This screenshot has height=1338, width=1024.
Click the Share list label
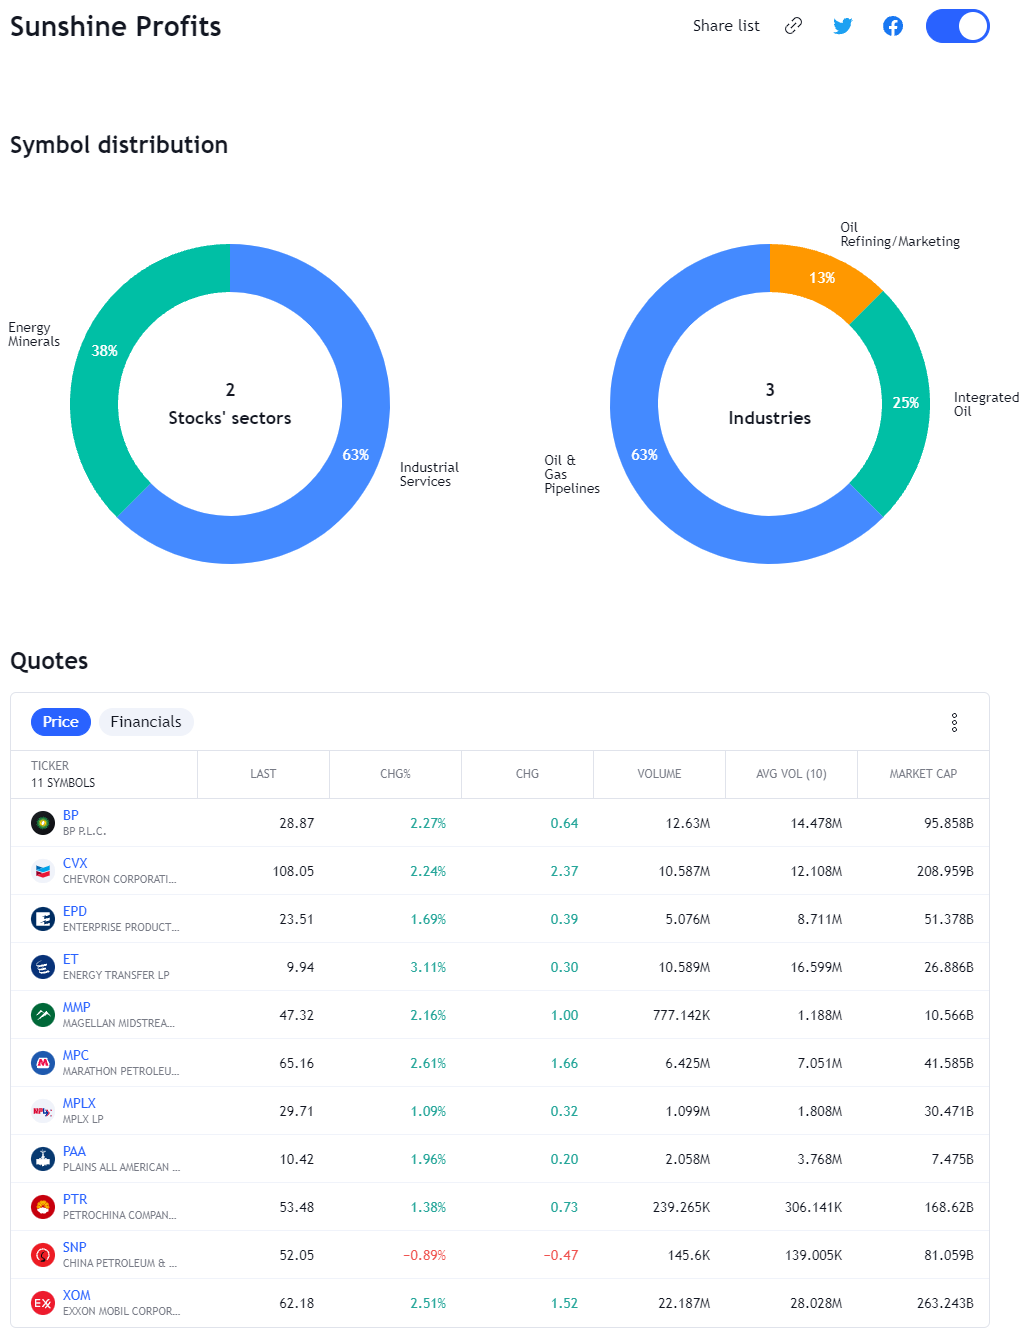click(726, 26)
